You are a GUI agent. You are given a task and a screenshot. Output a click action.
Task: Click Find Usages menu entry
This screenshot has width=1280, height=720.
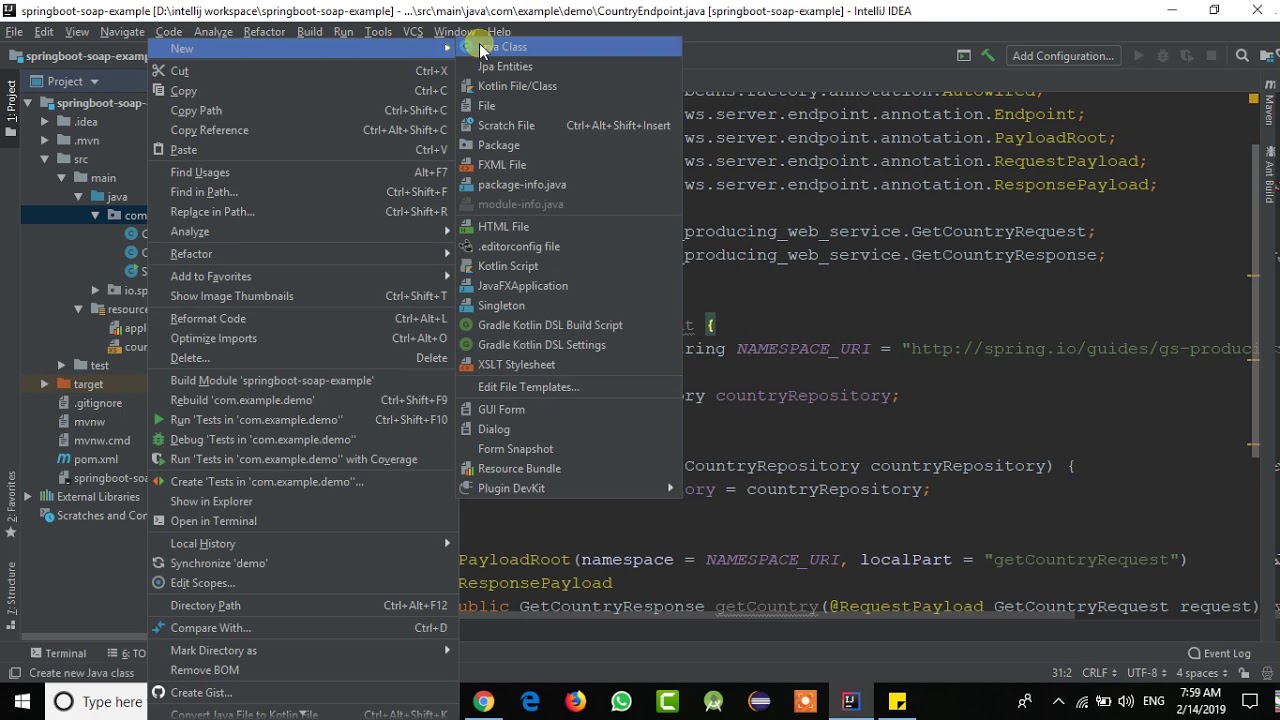pos(303,173)
